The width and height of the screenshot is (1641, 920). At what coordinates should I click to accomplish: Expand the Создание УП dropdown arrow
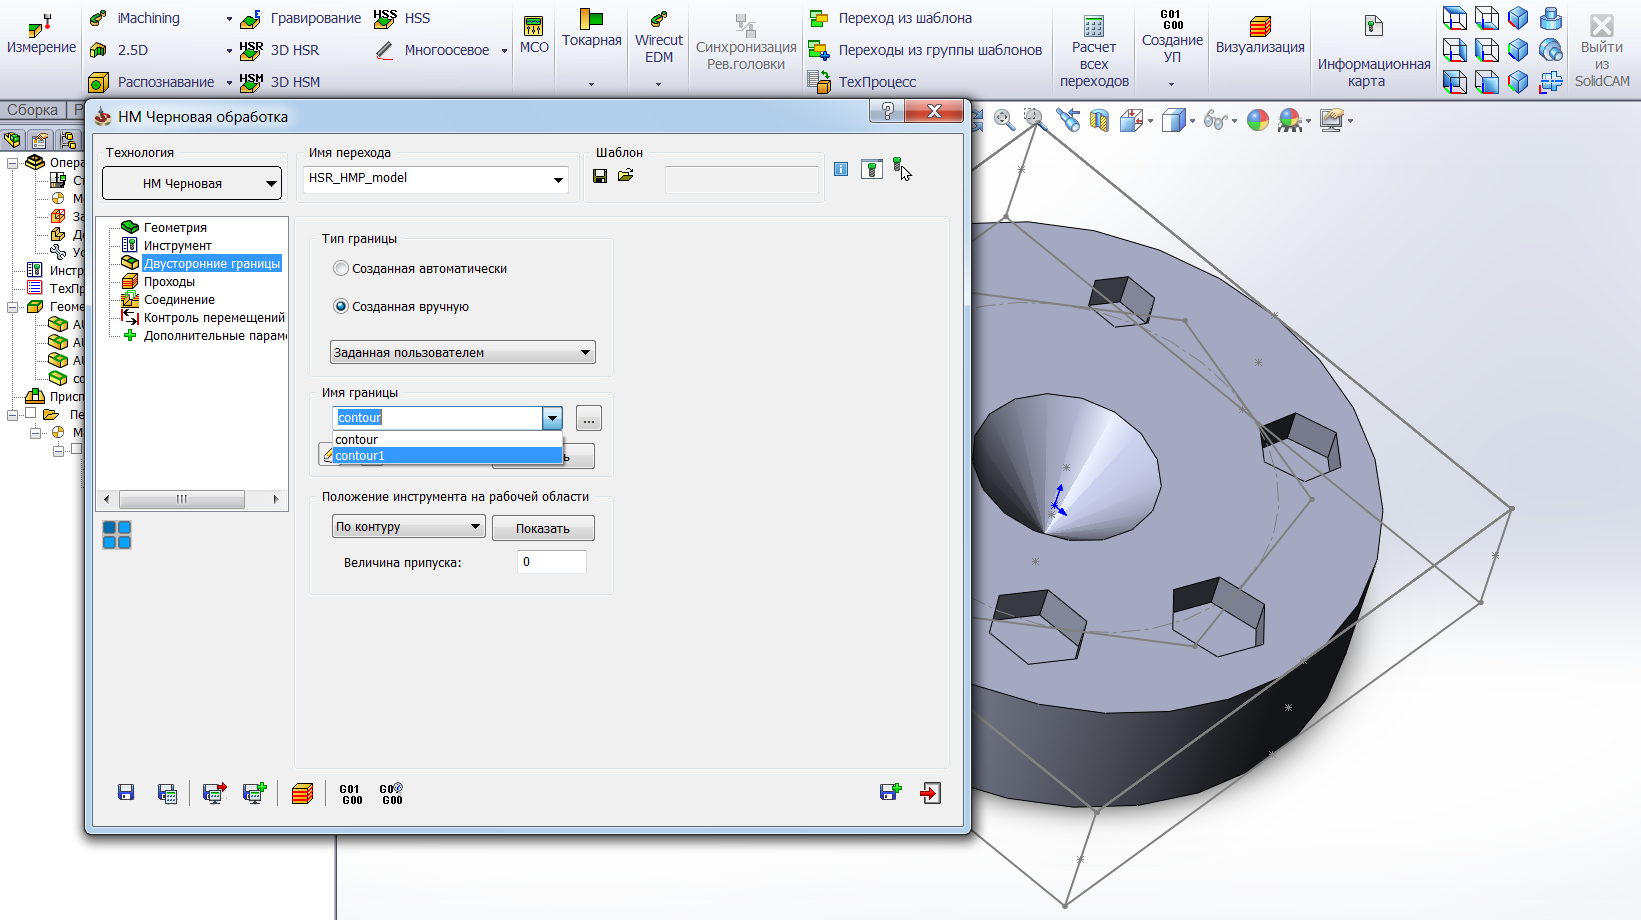1172,84
